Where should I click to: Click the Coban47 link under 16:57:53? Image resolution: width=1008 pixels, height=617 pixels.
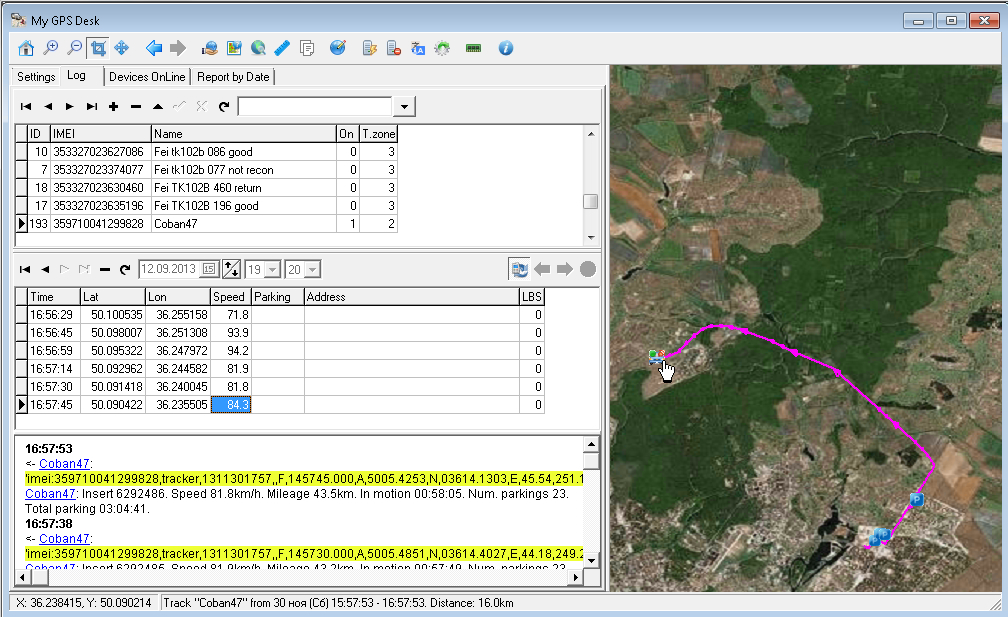[64, 464]
